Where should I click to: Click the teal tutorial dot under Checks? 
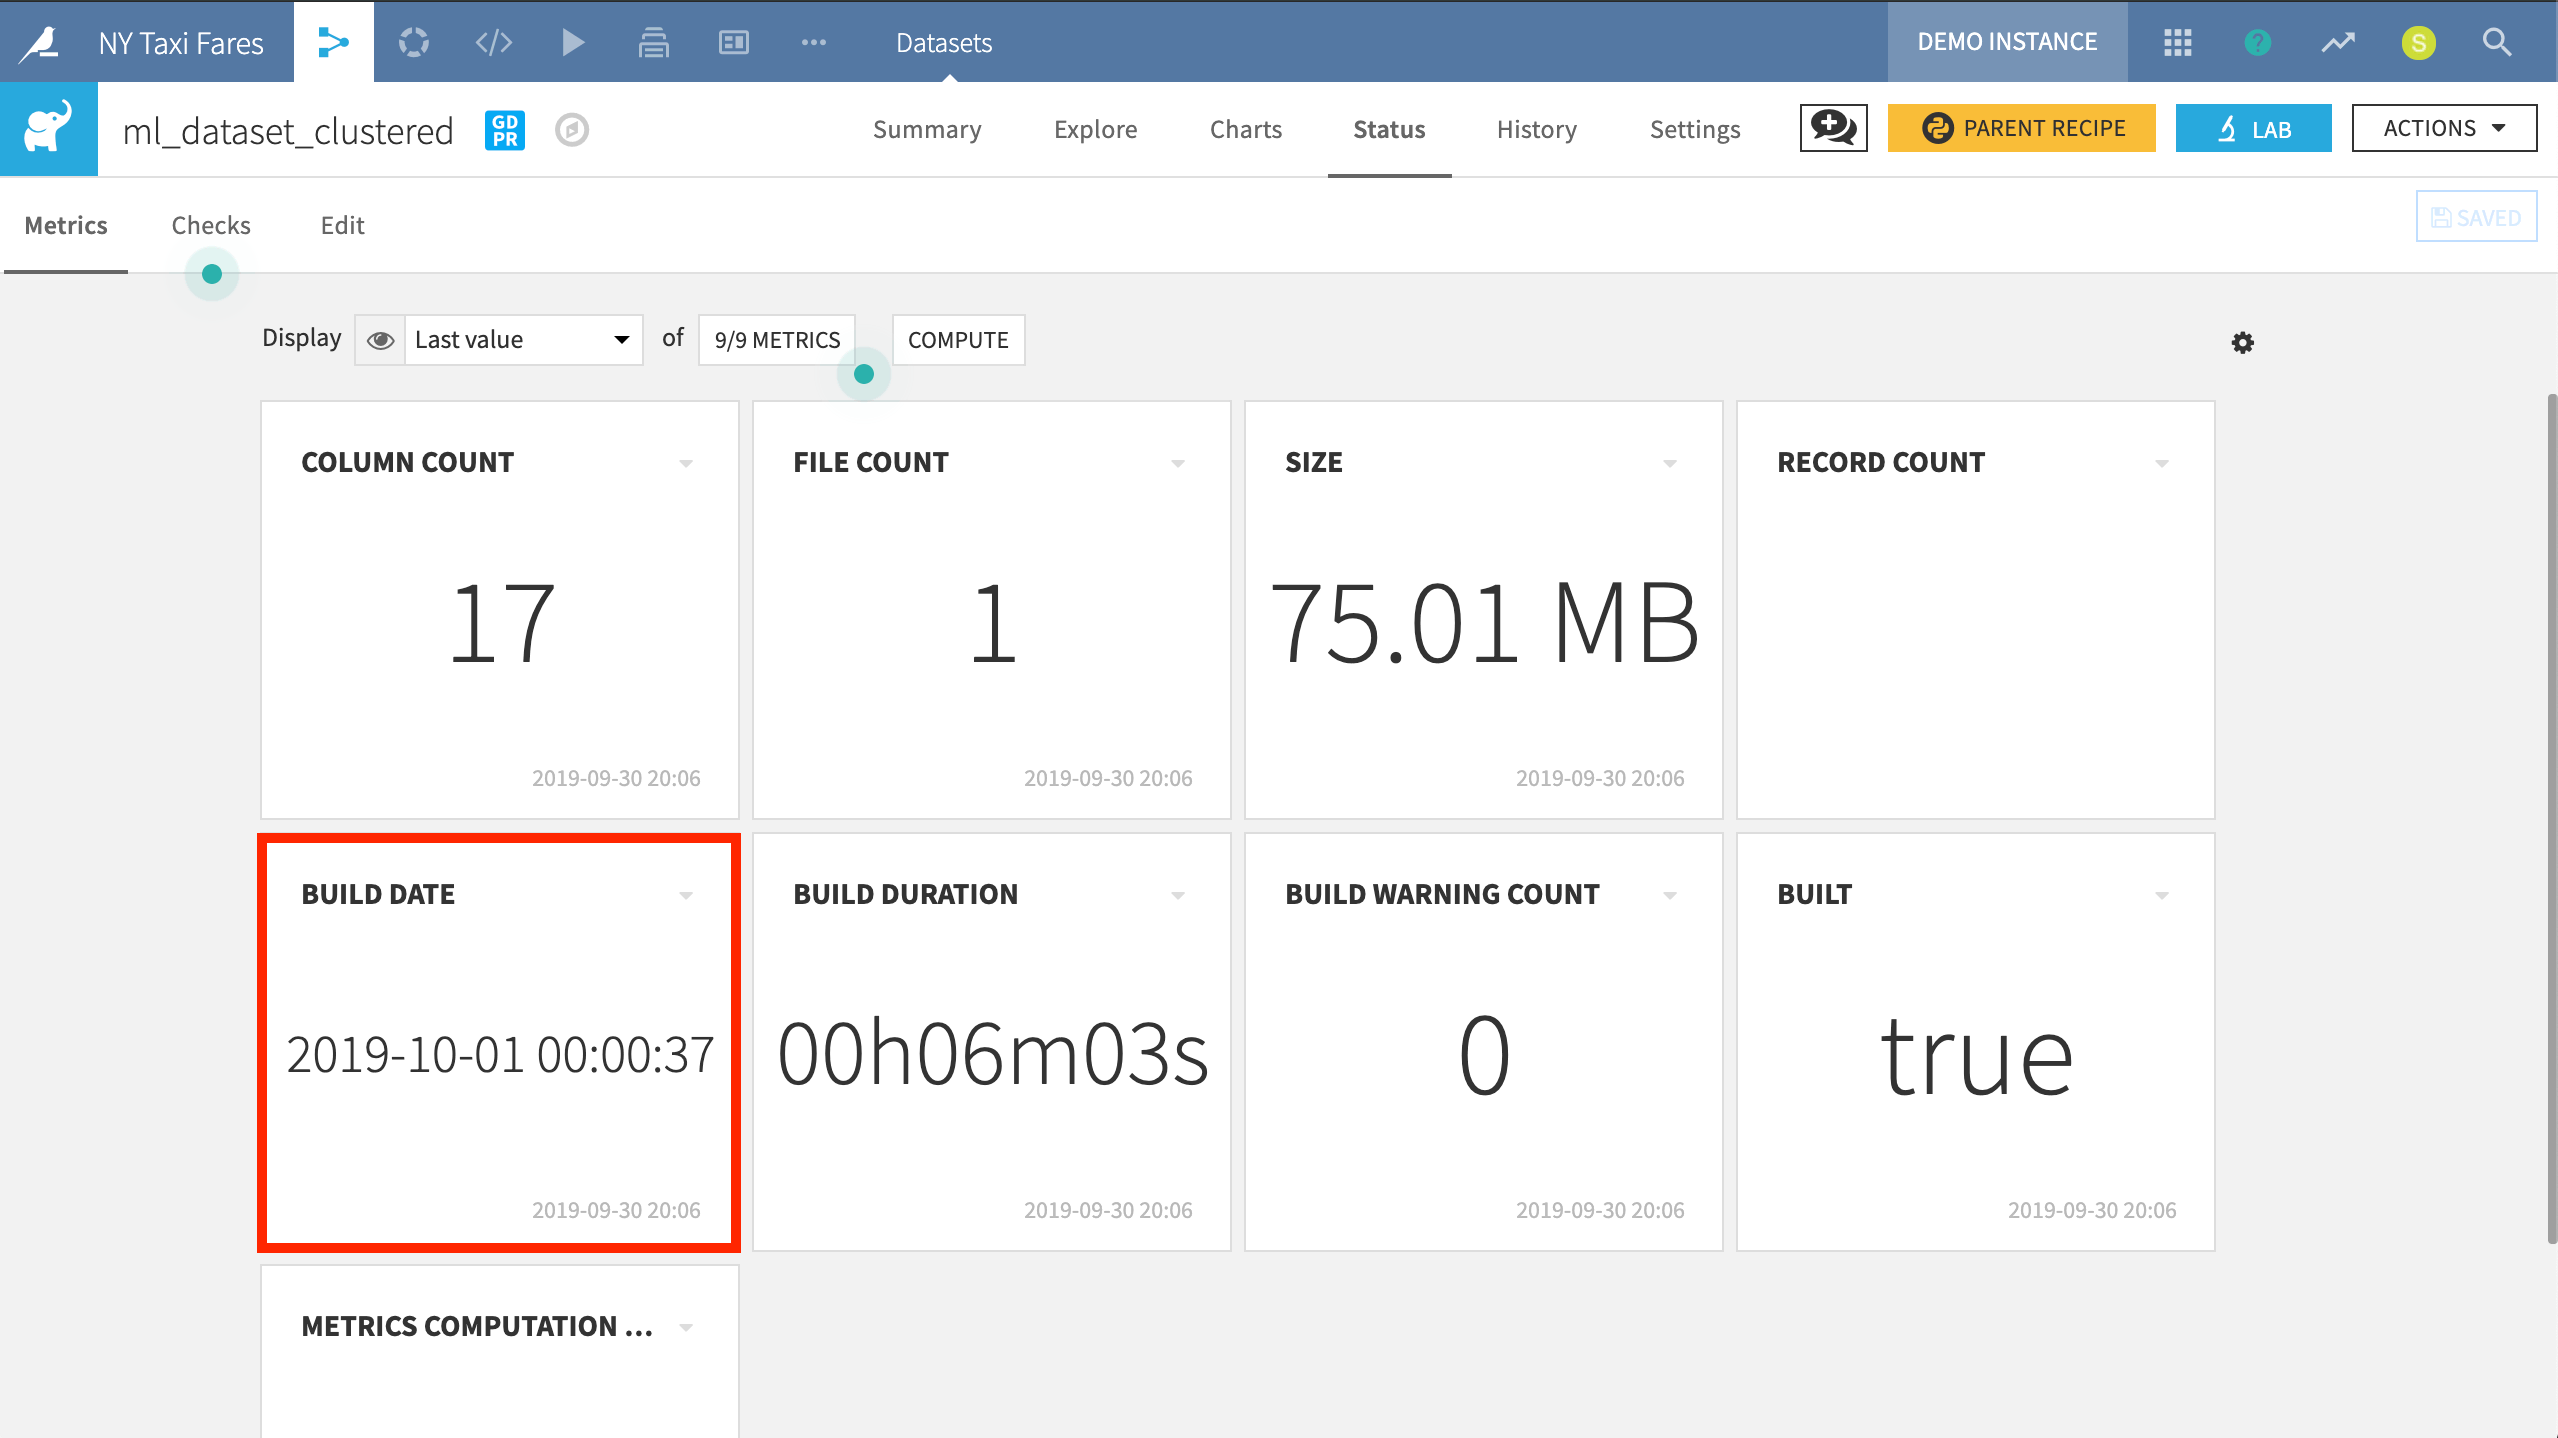212,274
